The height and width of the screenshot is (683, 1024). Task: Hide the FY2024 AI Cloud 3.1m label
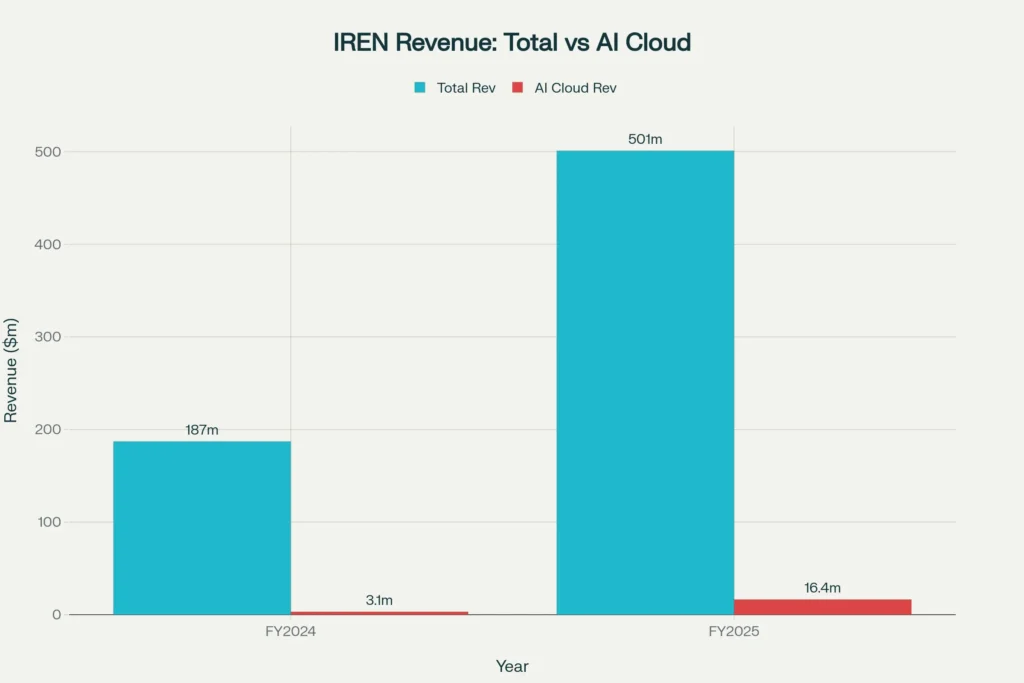378,599
